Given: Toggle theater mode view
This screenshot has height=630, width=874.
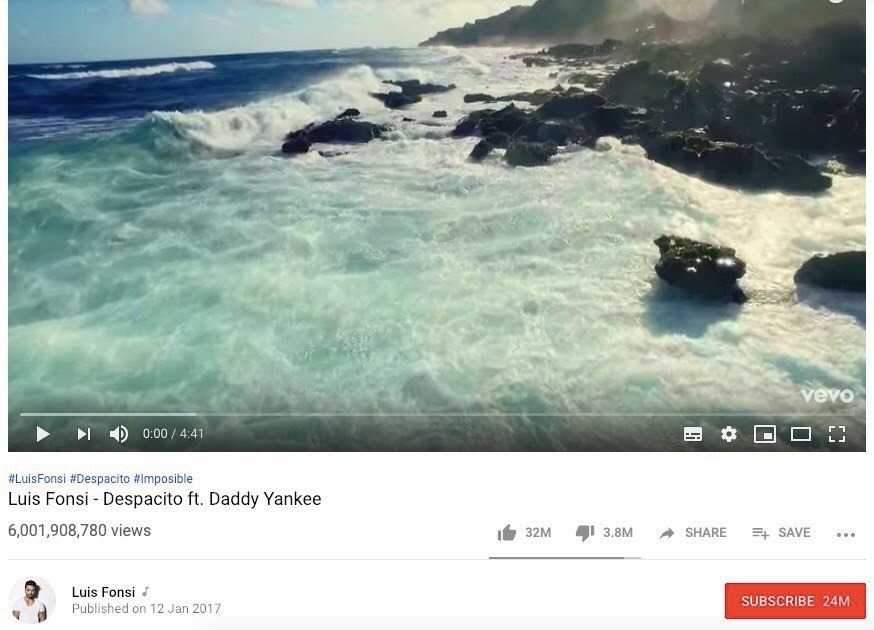Looking at the screenshot, I should 801,434.
